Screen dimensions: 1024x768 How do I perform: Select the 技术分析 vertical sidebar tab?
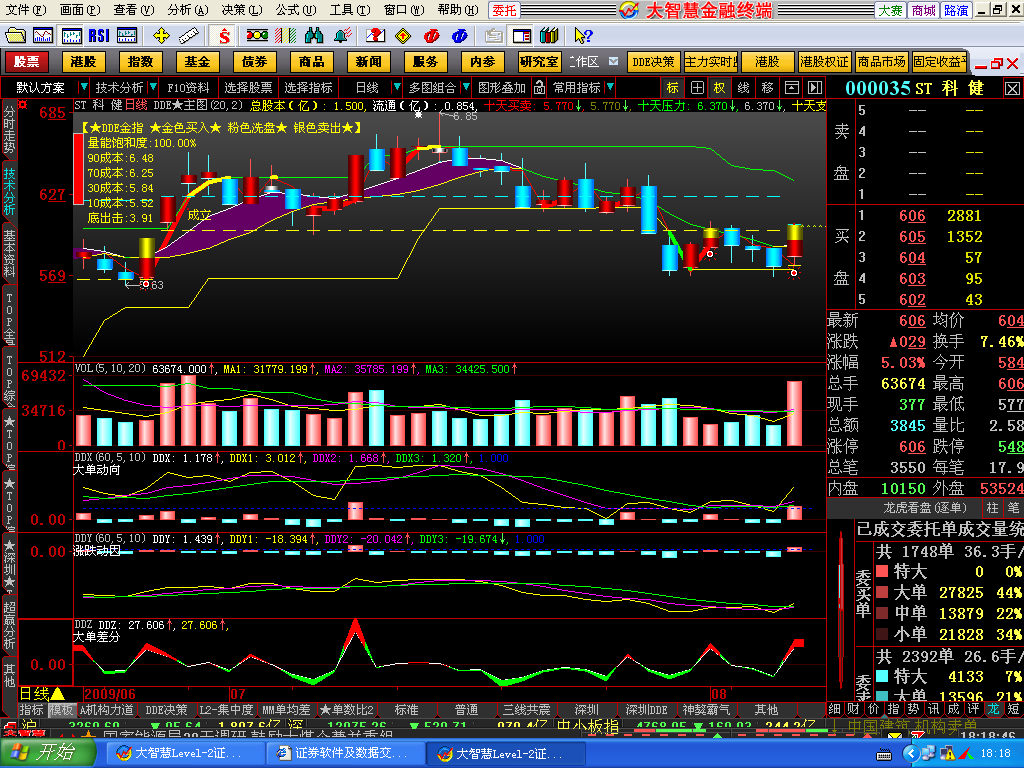coord(9,192)
